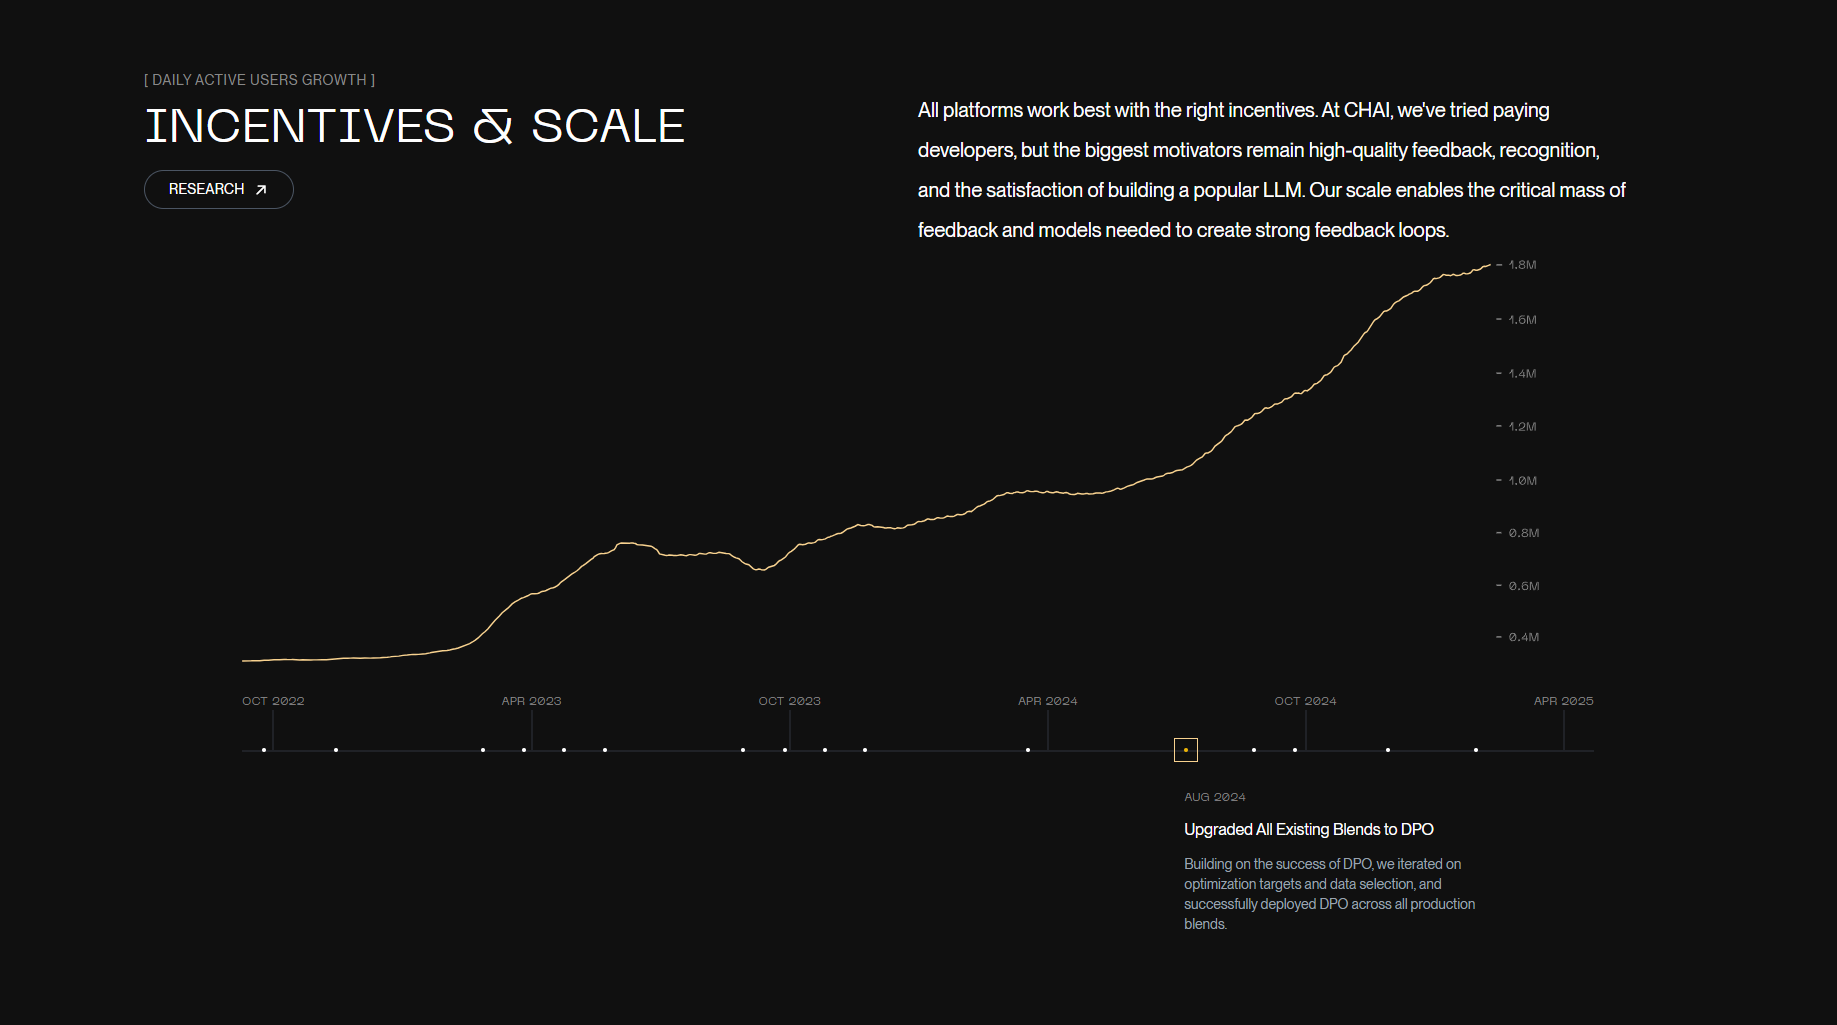Screen dimensions: 1837x1025
Task: Select the timeline dot just left of Oct 2024 tick
Action: (1295, 750)
